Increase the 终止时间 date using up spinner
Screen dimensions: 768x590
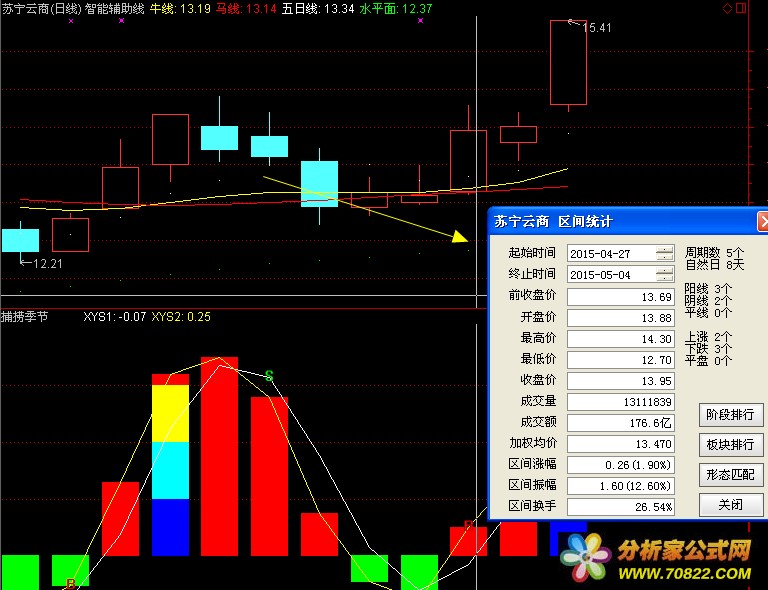(x=665, y=271)
